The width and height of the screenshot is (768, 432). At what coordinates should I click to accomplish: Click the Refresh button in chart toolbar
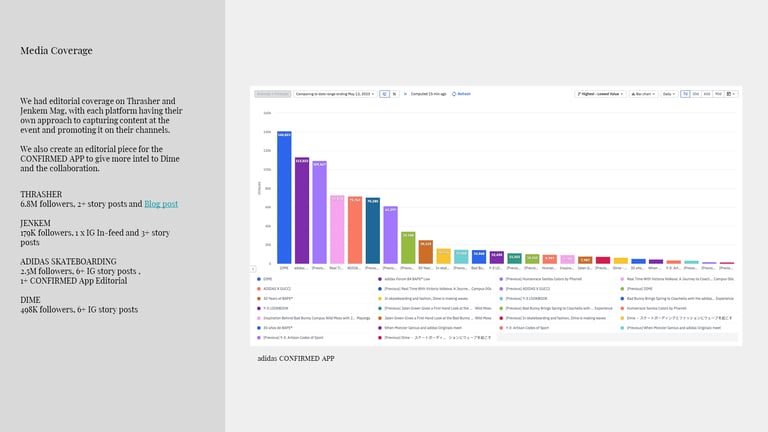[x=461, y=94]
